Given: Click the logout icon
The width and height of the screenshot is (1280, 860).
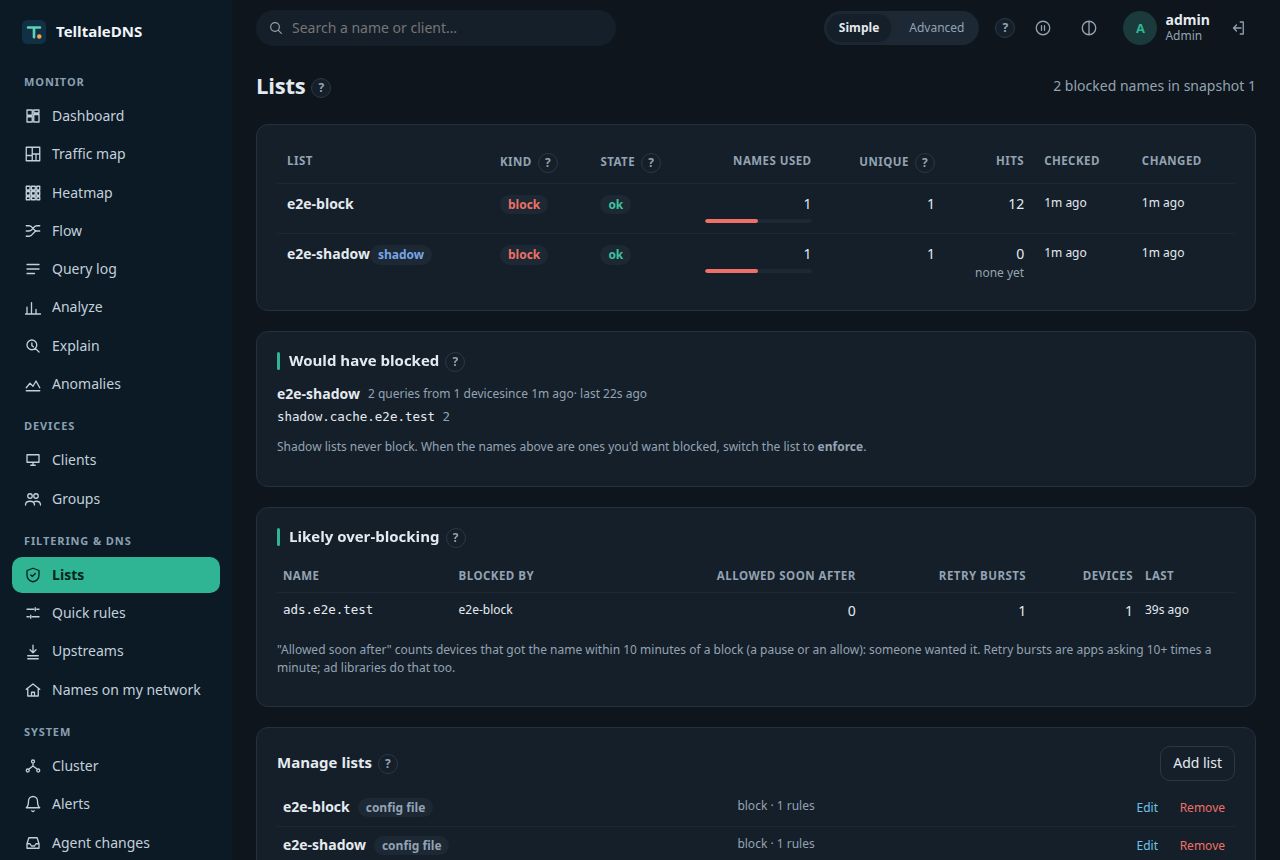Looking at the screenshot, I should coord(1238,28).
